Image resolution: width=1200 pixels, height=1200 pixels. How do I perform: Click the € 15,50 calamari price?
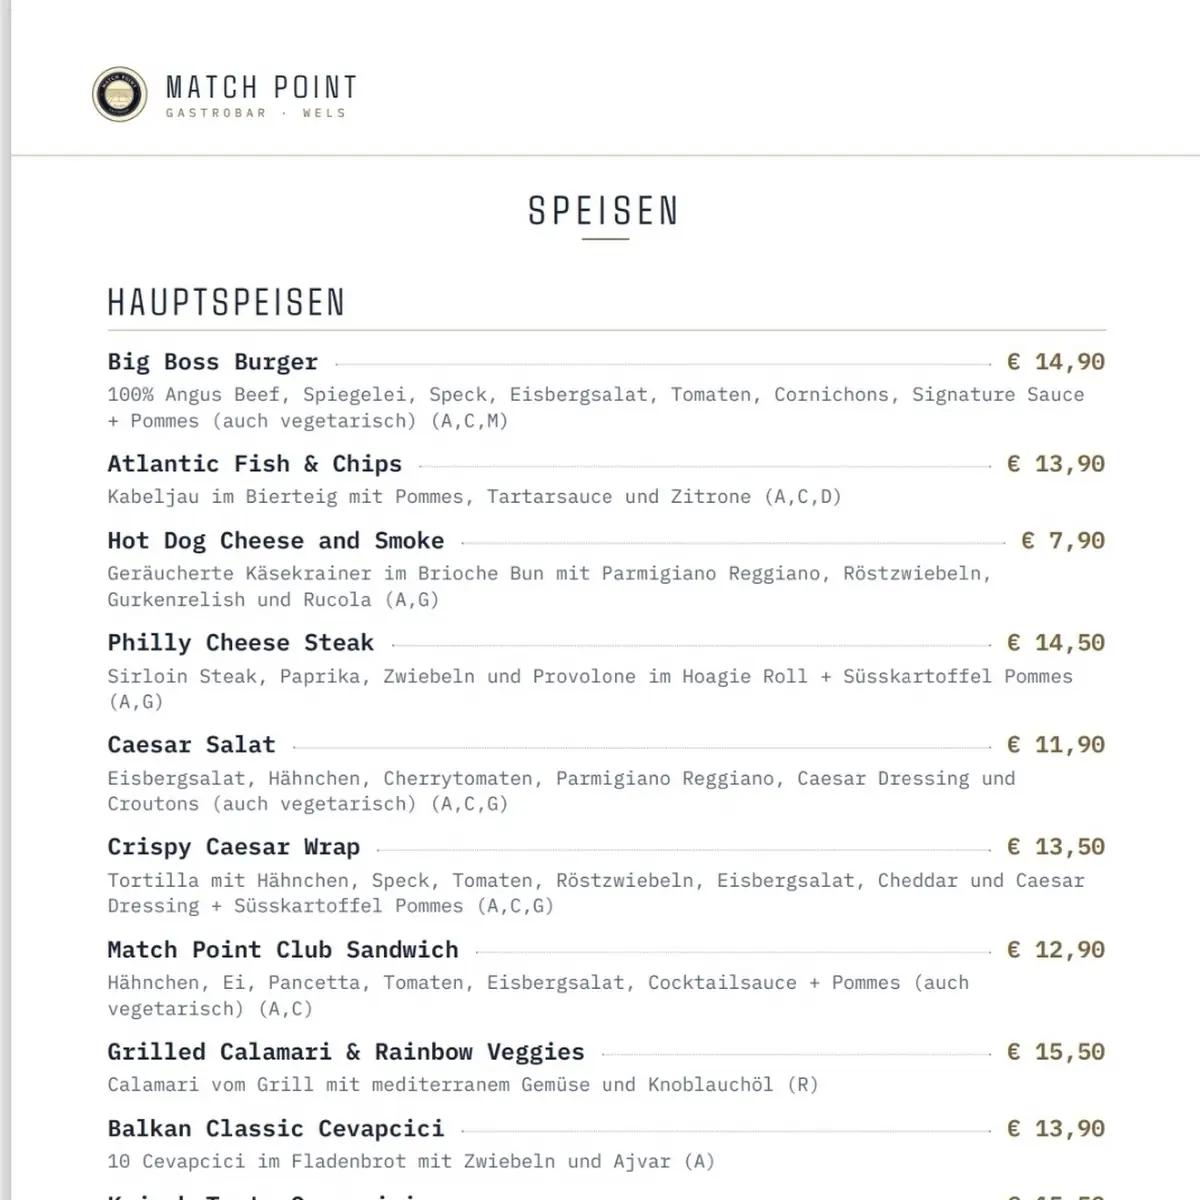pos(1056,1052)
